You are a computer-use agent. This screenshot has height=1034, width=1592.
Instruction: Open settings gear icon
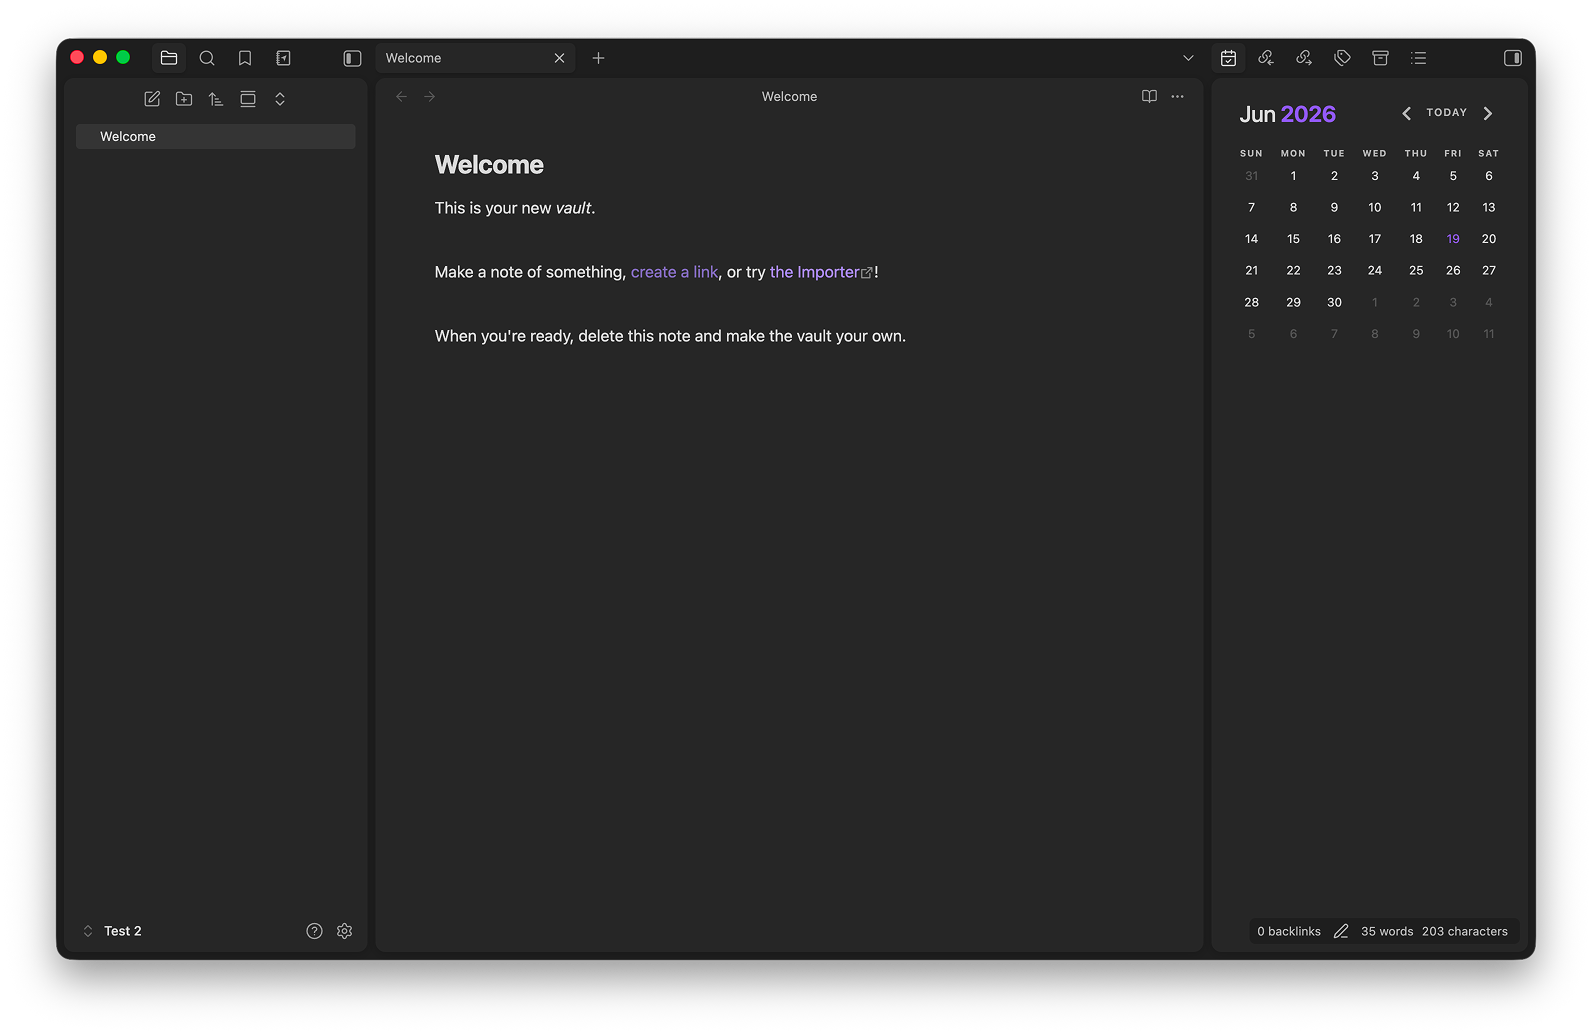pyautogui.click(x=345, y=931)
